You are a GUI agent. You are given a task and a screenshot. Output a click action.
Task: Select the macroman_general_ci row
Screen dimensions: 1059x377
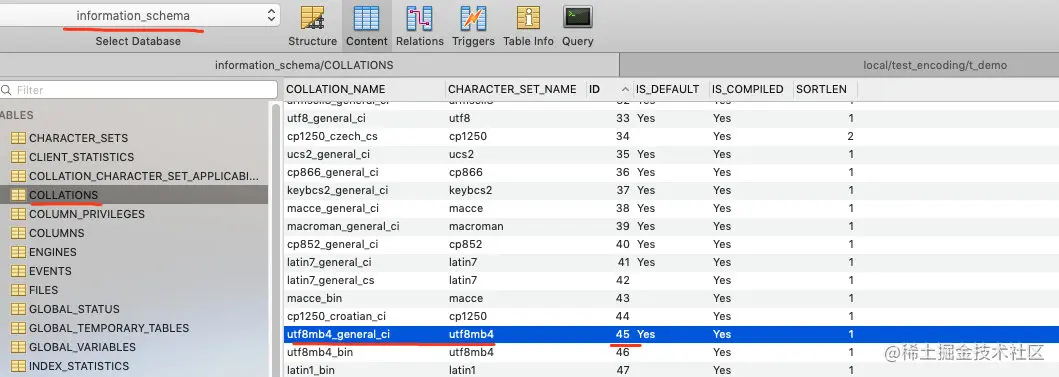coord(671,226)
